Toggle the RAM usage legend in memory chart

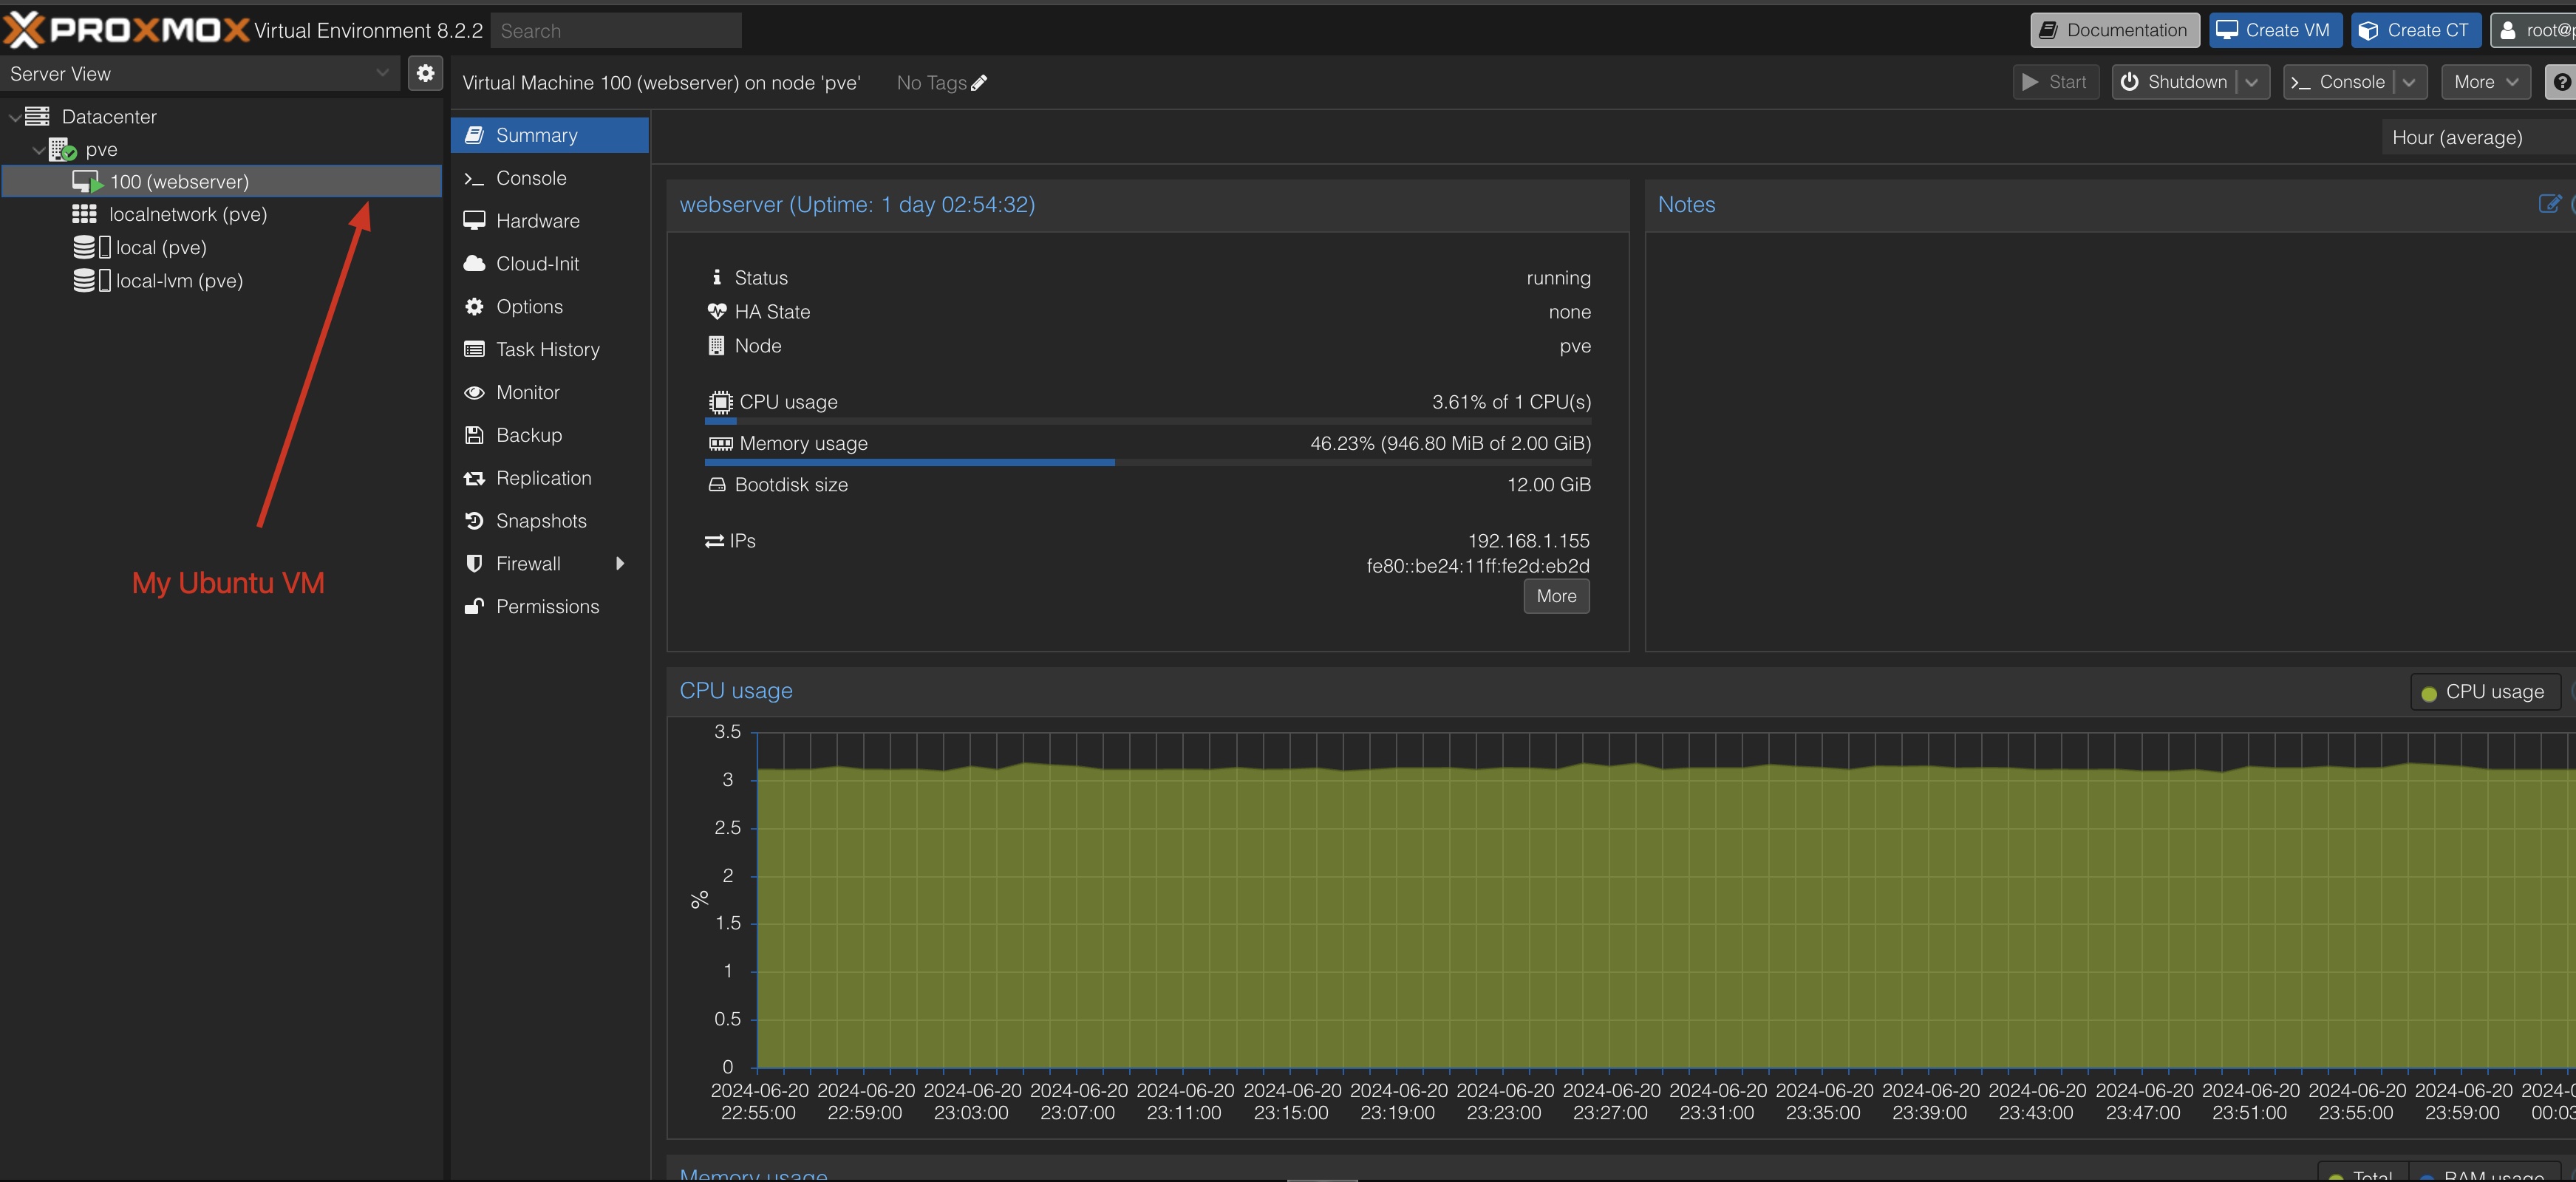pos(2485,1174)
